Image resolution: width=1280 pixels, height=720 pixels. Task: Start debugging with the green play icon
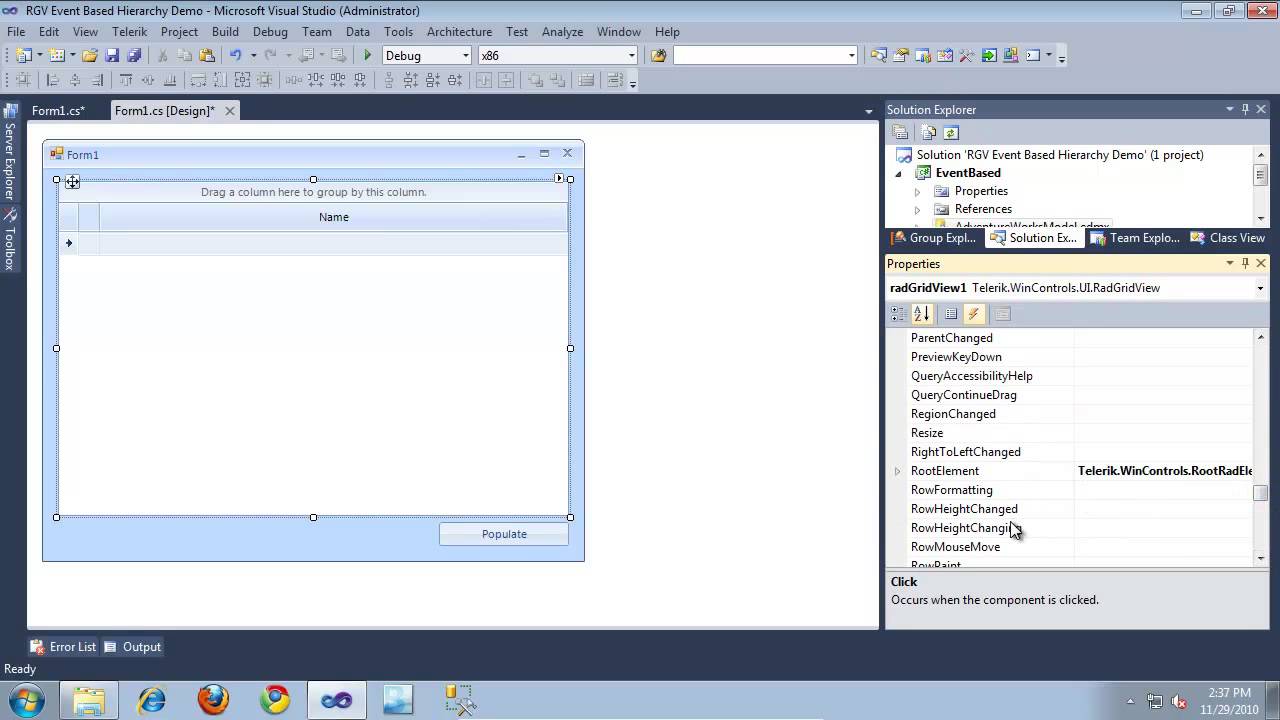[x=368, y=56]
